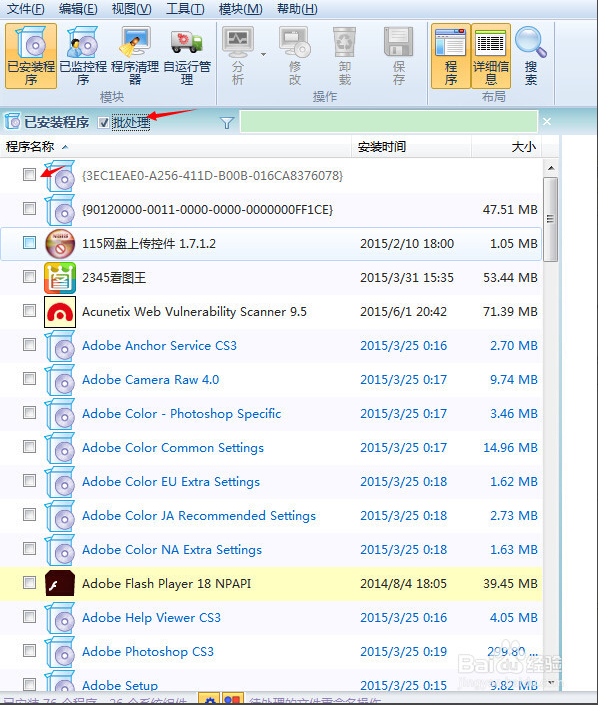598x705 pixels.
Task: Click the Acunetix Web Vulnerability Scanner icon
Action: (60, 312)
